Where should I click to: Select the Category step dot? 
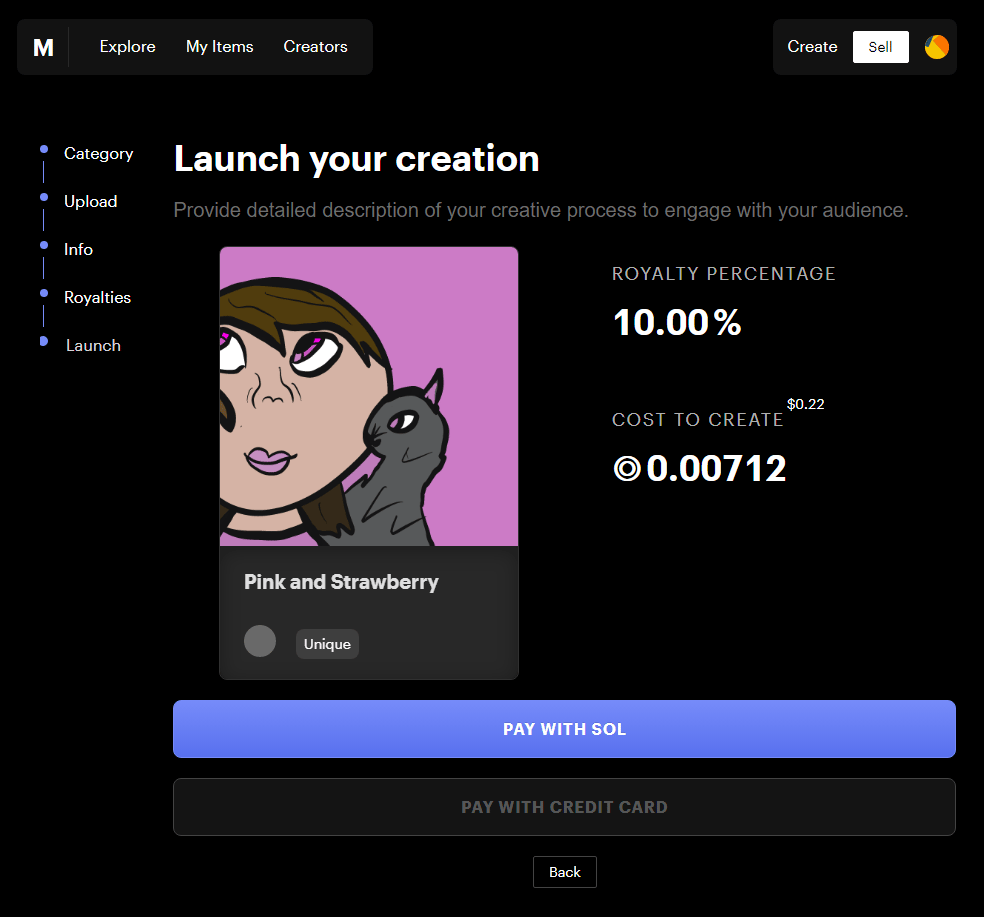[44, 150]
